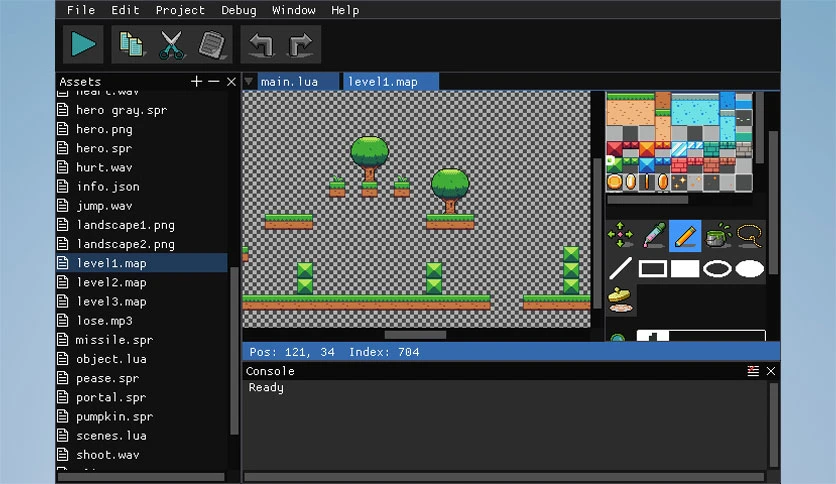Select the paint bucket Fill tool
Screen dimensions: 836x484
[x=718, y=235]
